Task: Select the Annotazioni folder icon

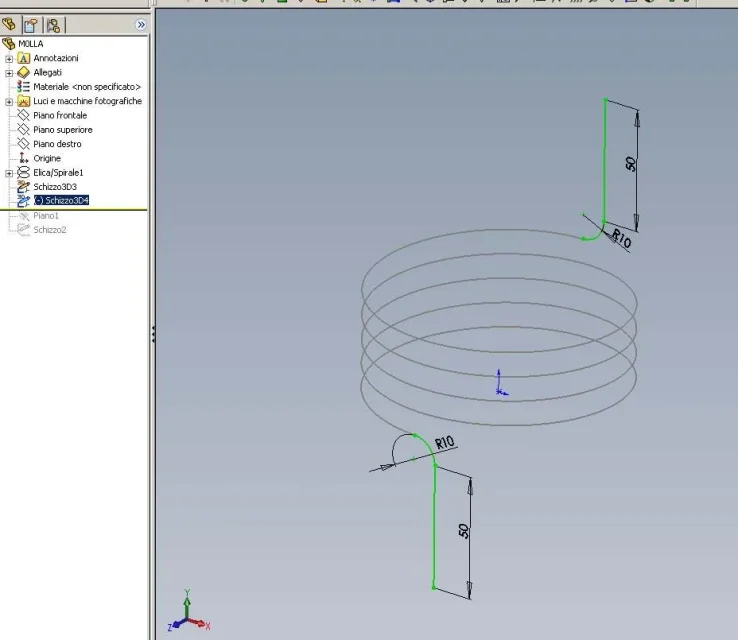Action: 24,58
